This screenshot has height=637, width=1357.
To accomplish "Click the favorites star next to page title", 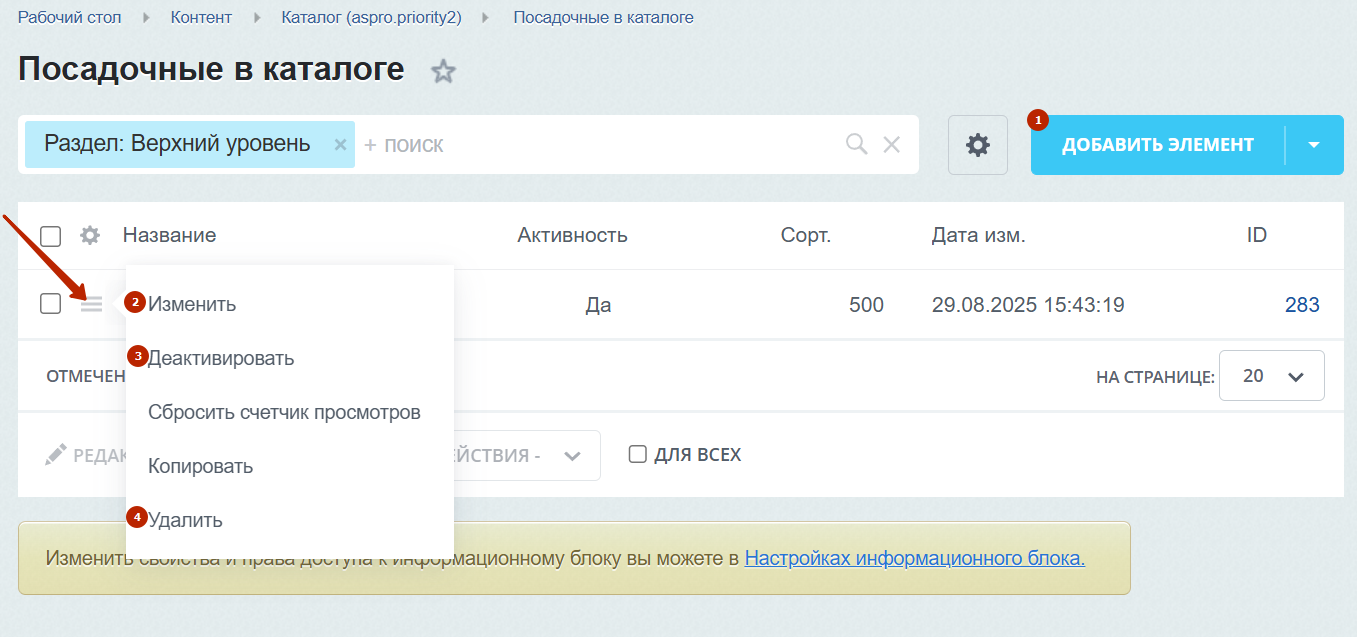I will pyautogui.click(x=442, y=71).
